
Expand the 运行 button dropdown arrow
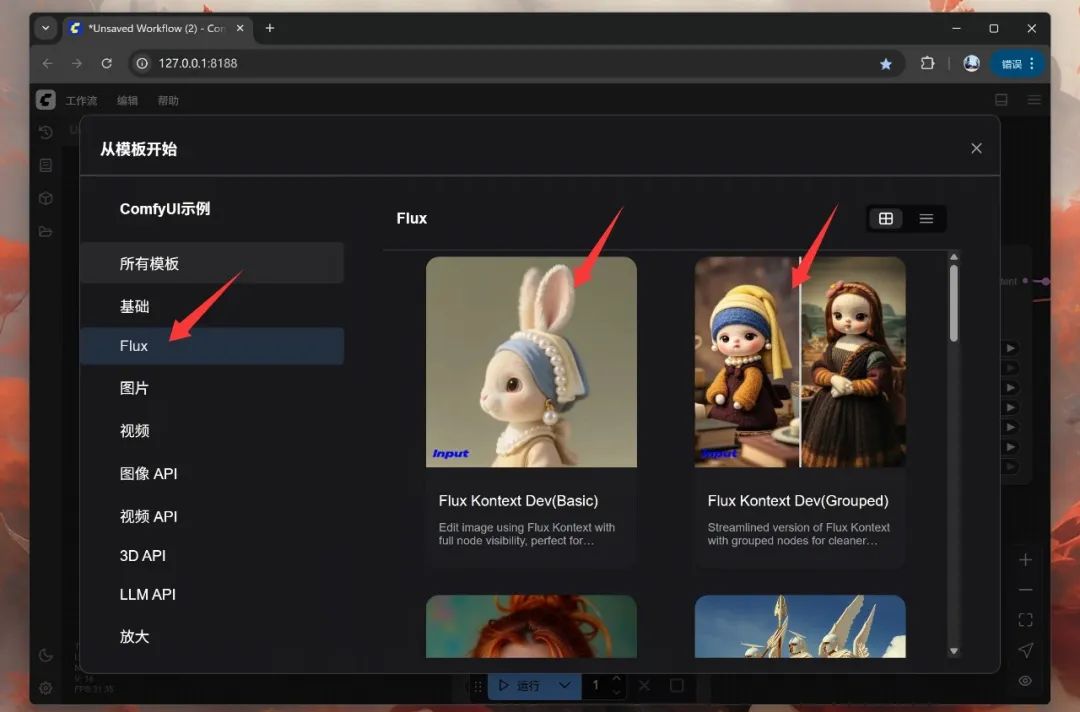click(x=565, y=685)
